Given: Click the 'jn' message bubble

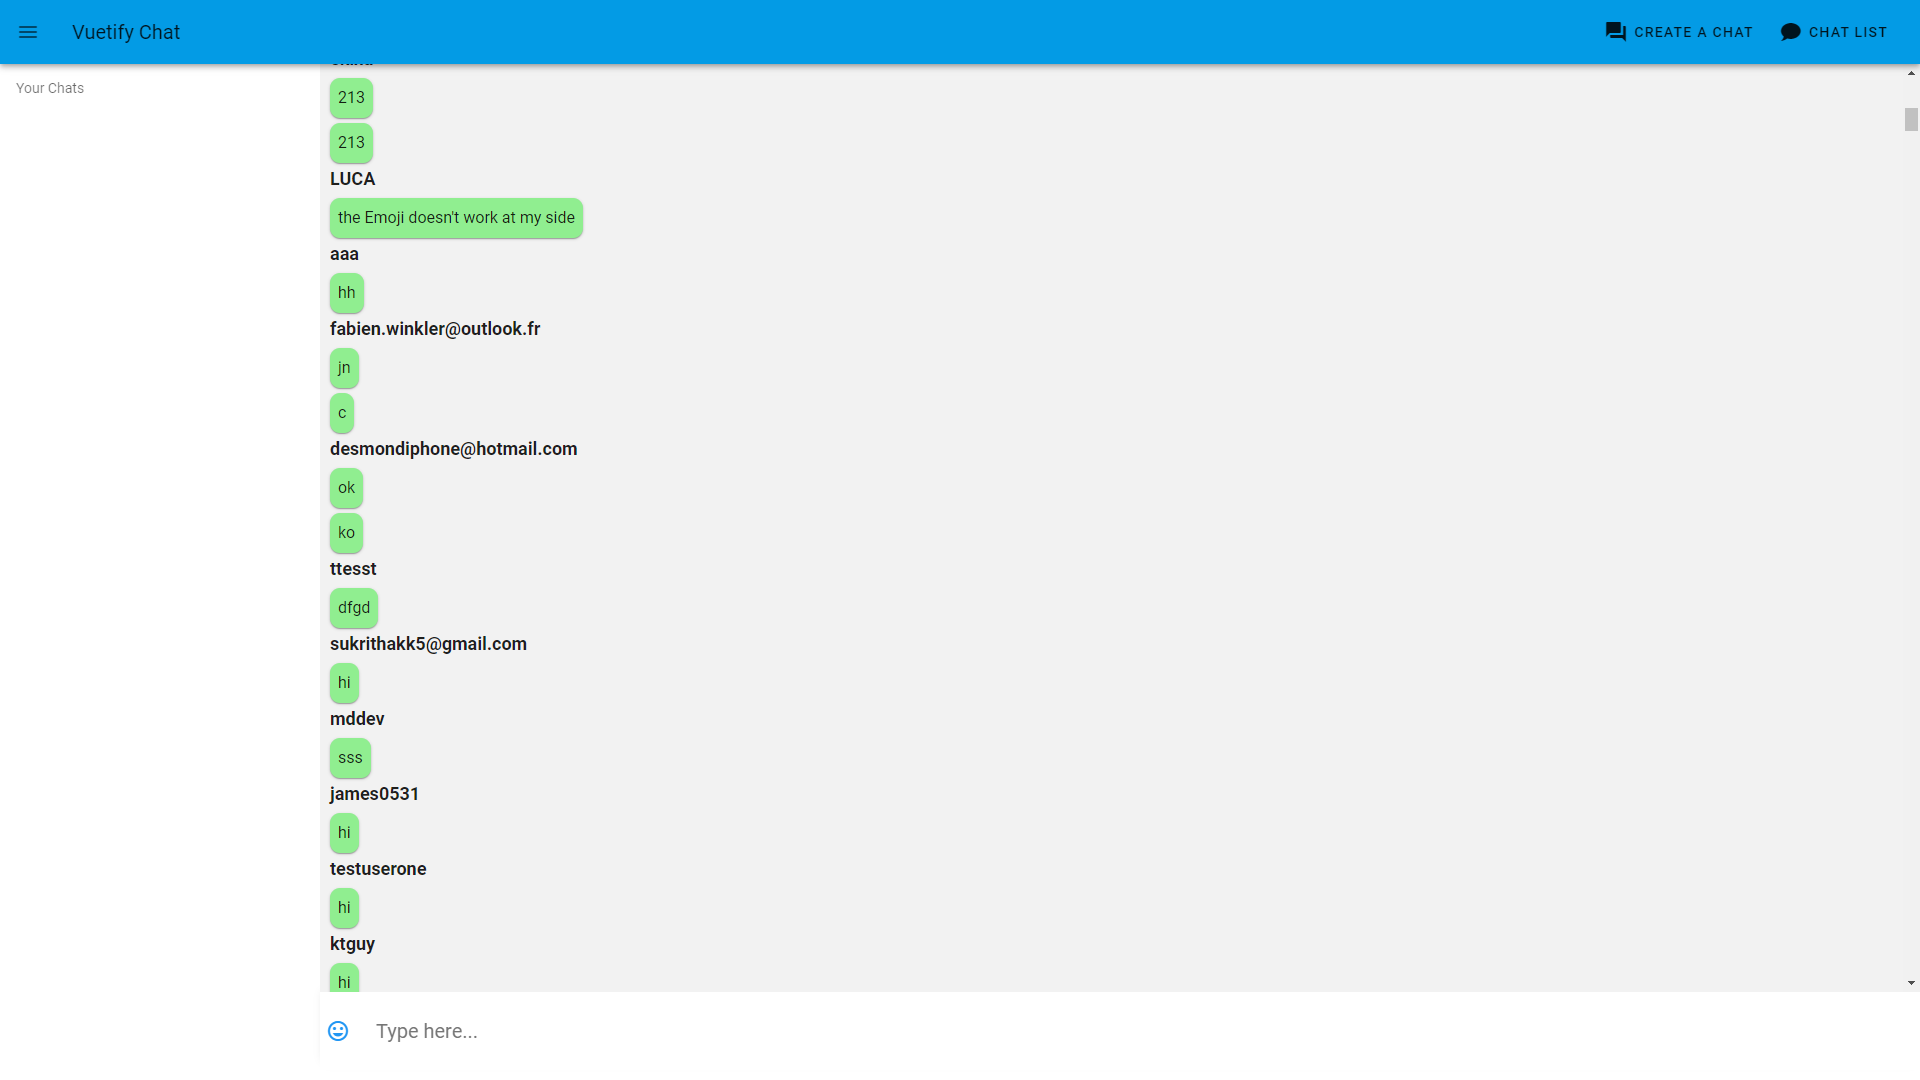Looking at the screenshot, I should click(344, 368).
